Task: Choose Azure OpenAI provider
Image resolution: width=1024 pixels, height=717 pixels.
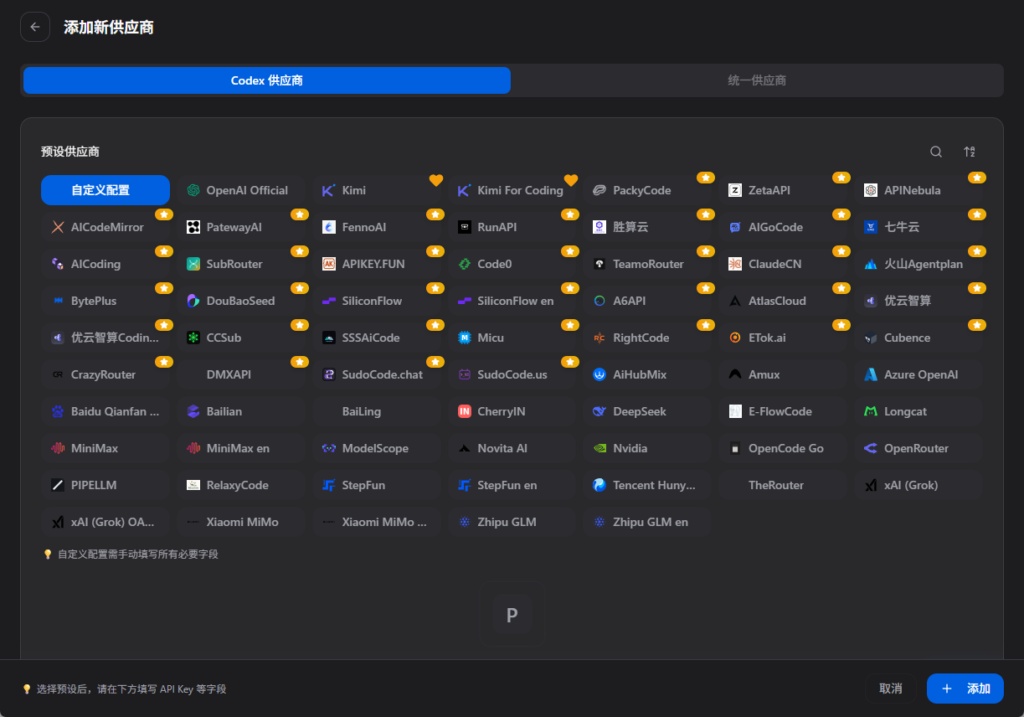Action: 918,374
